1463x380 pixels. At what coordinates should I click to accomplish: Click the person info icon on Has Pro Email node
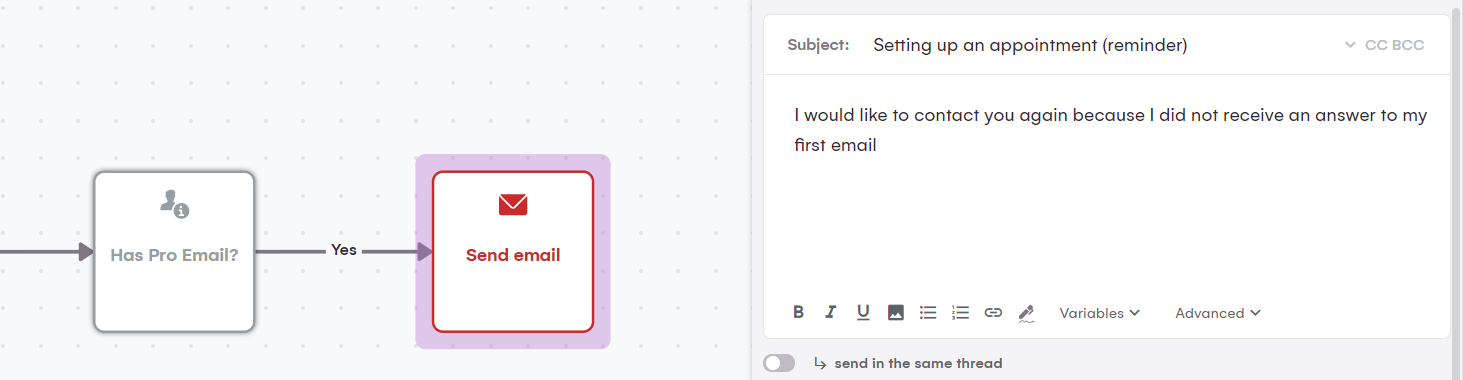coord(174,204)
